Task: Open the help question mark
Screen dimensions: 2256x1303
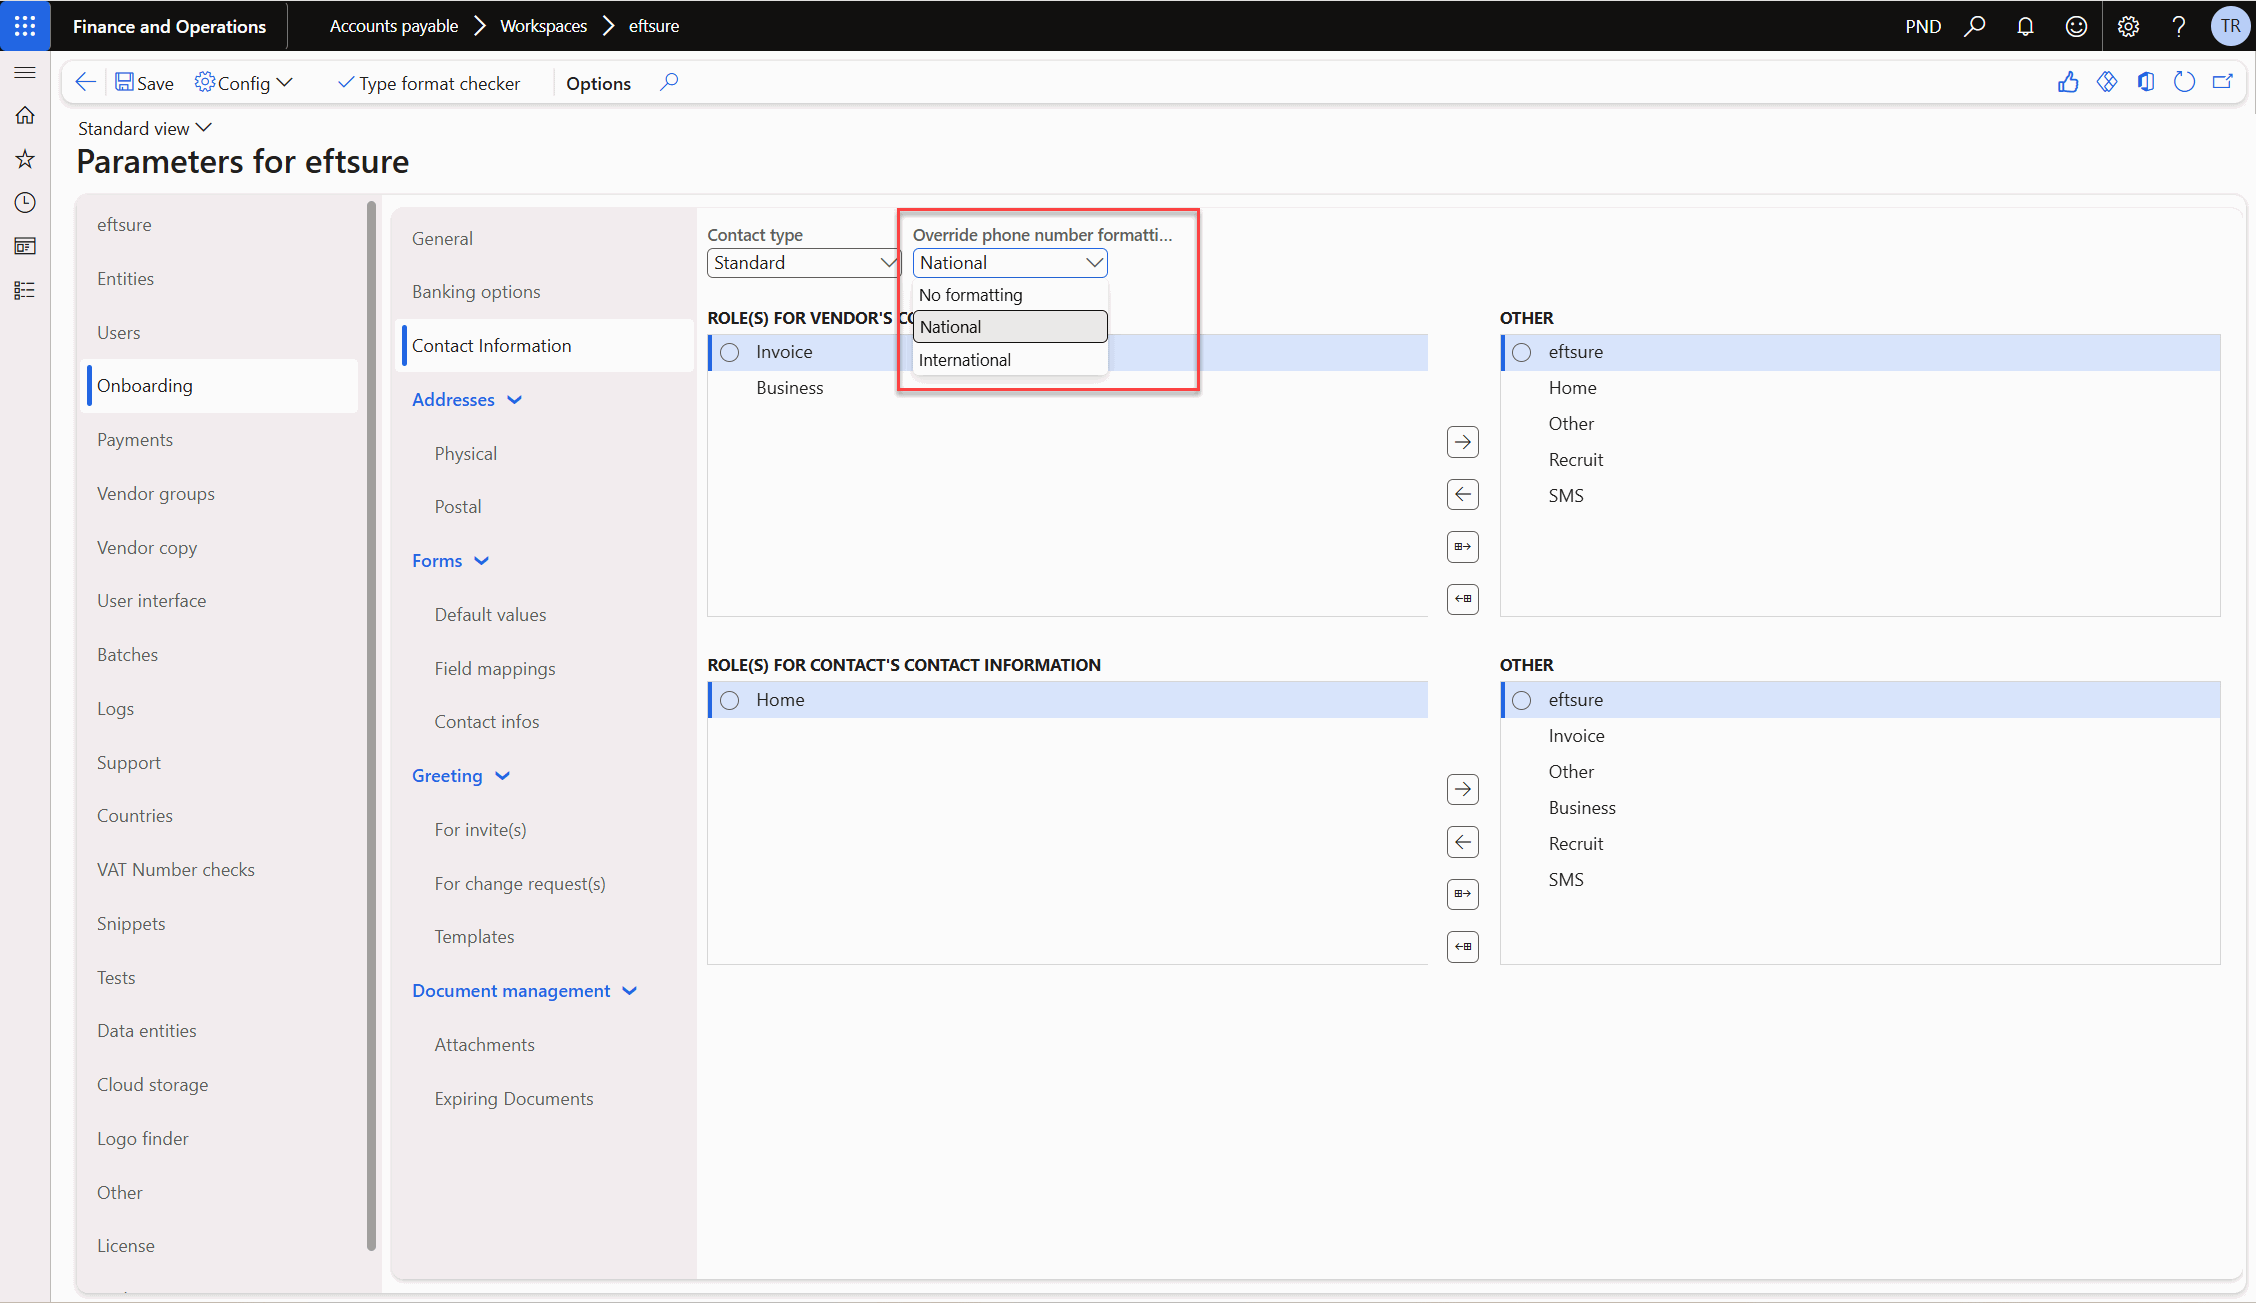Action: tap(2179, 26)
